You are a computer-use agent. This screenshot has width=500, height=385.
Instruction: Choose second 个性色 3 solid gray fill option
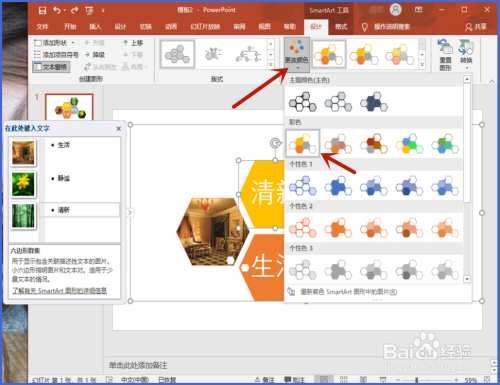[x=338, y=270]
